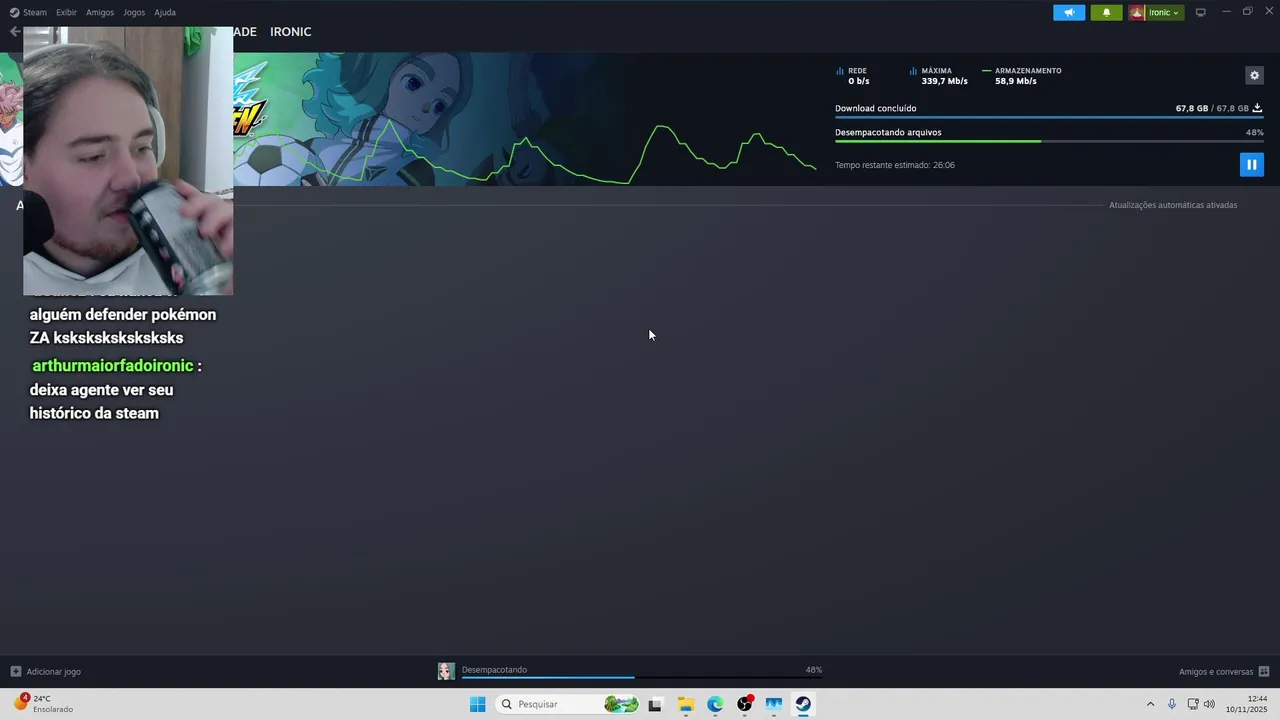Screen dimensions: 1280x720
Task: Click the plus icon beside Adicionar jogo
Action: [x=15, y=672]
